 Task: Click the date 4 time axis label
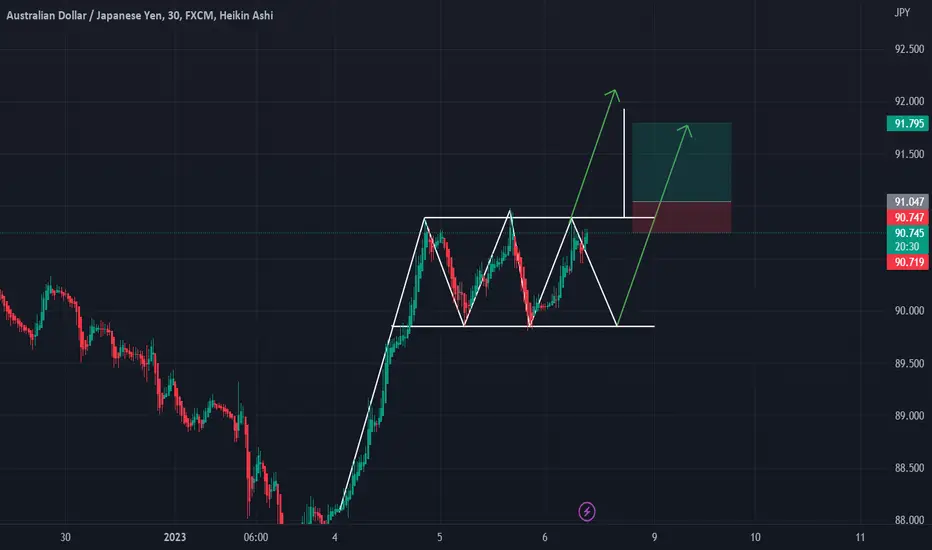(335, 538)
